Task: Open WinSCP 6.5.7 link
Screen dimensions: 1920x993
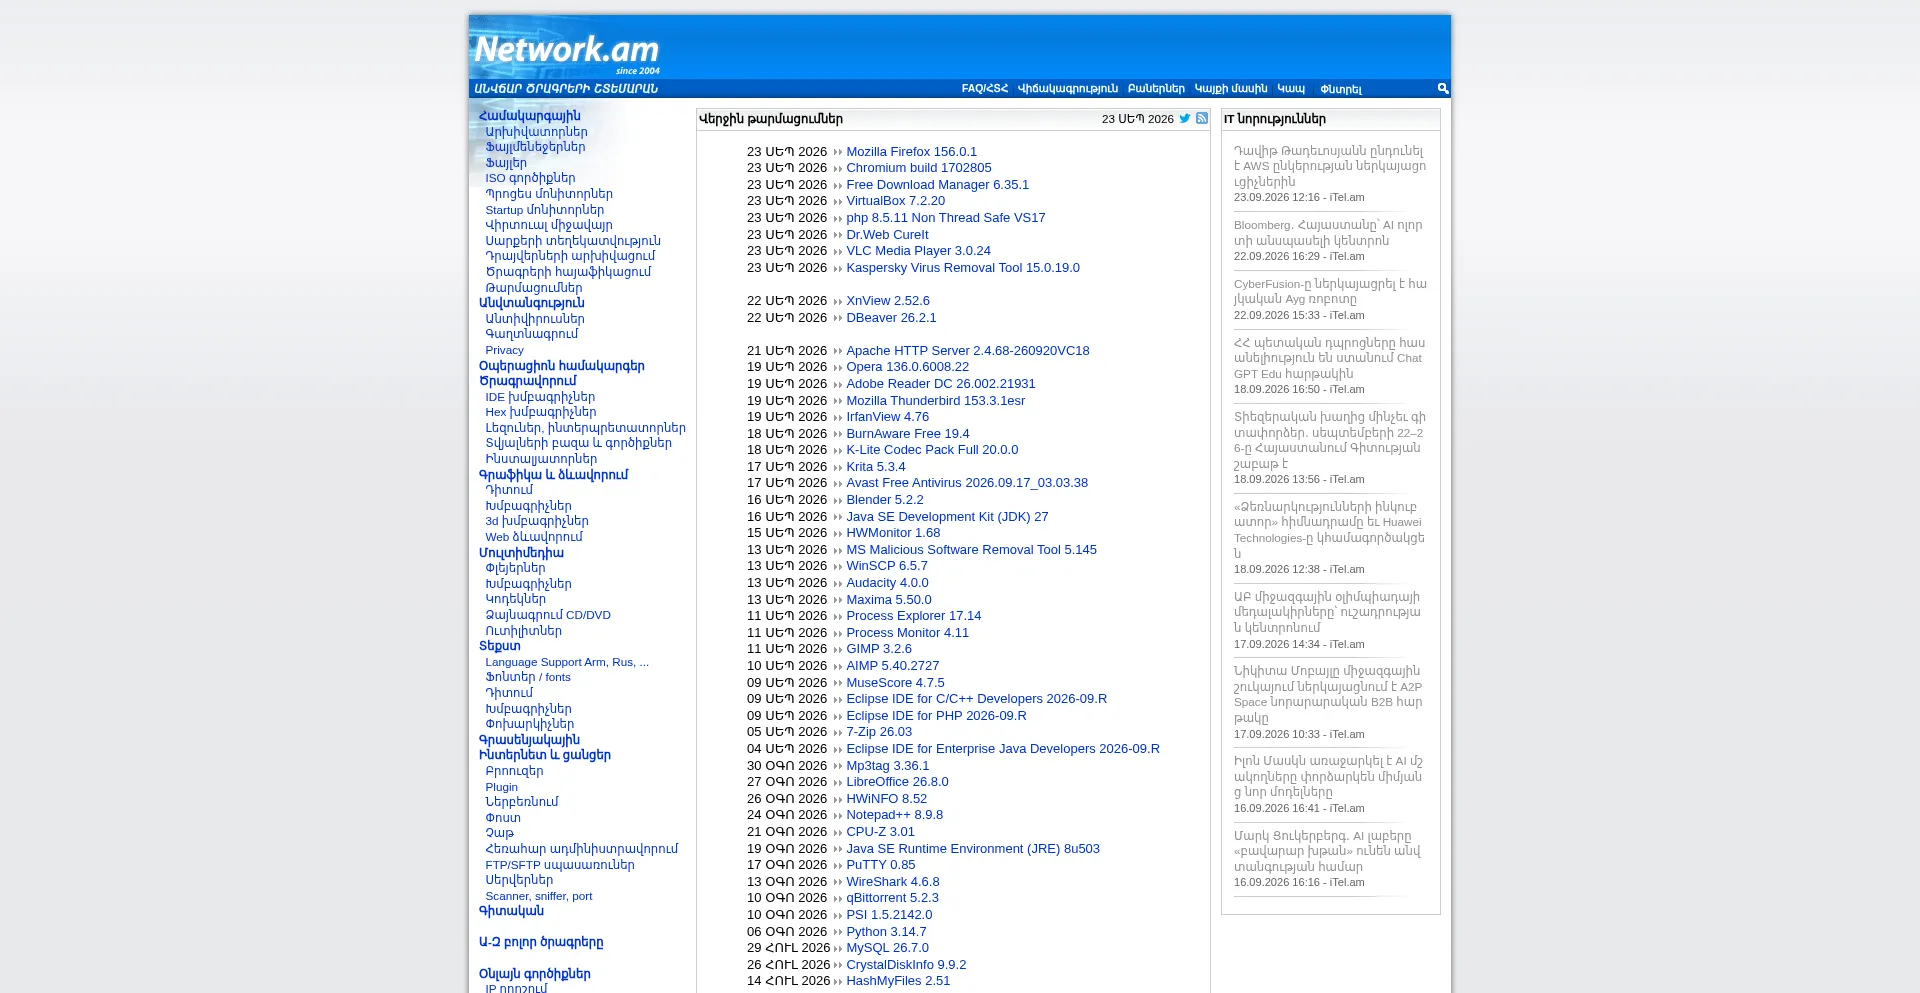Action: 887,566
